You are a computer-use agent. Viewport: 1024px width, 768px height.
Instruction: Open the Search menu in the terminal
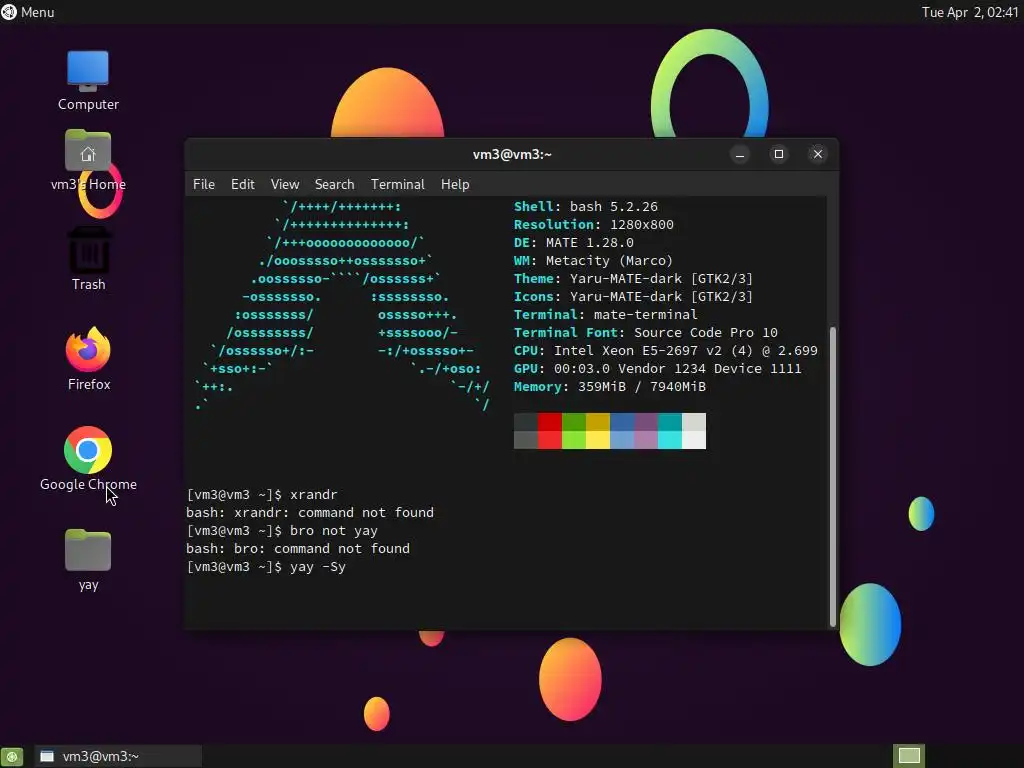(x=334, y=184)
